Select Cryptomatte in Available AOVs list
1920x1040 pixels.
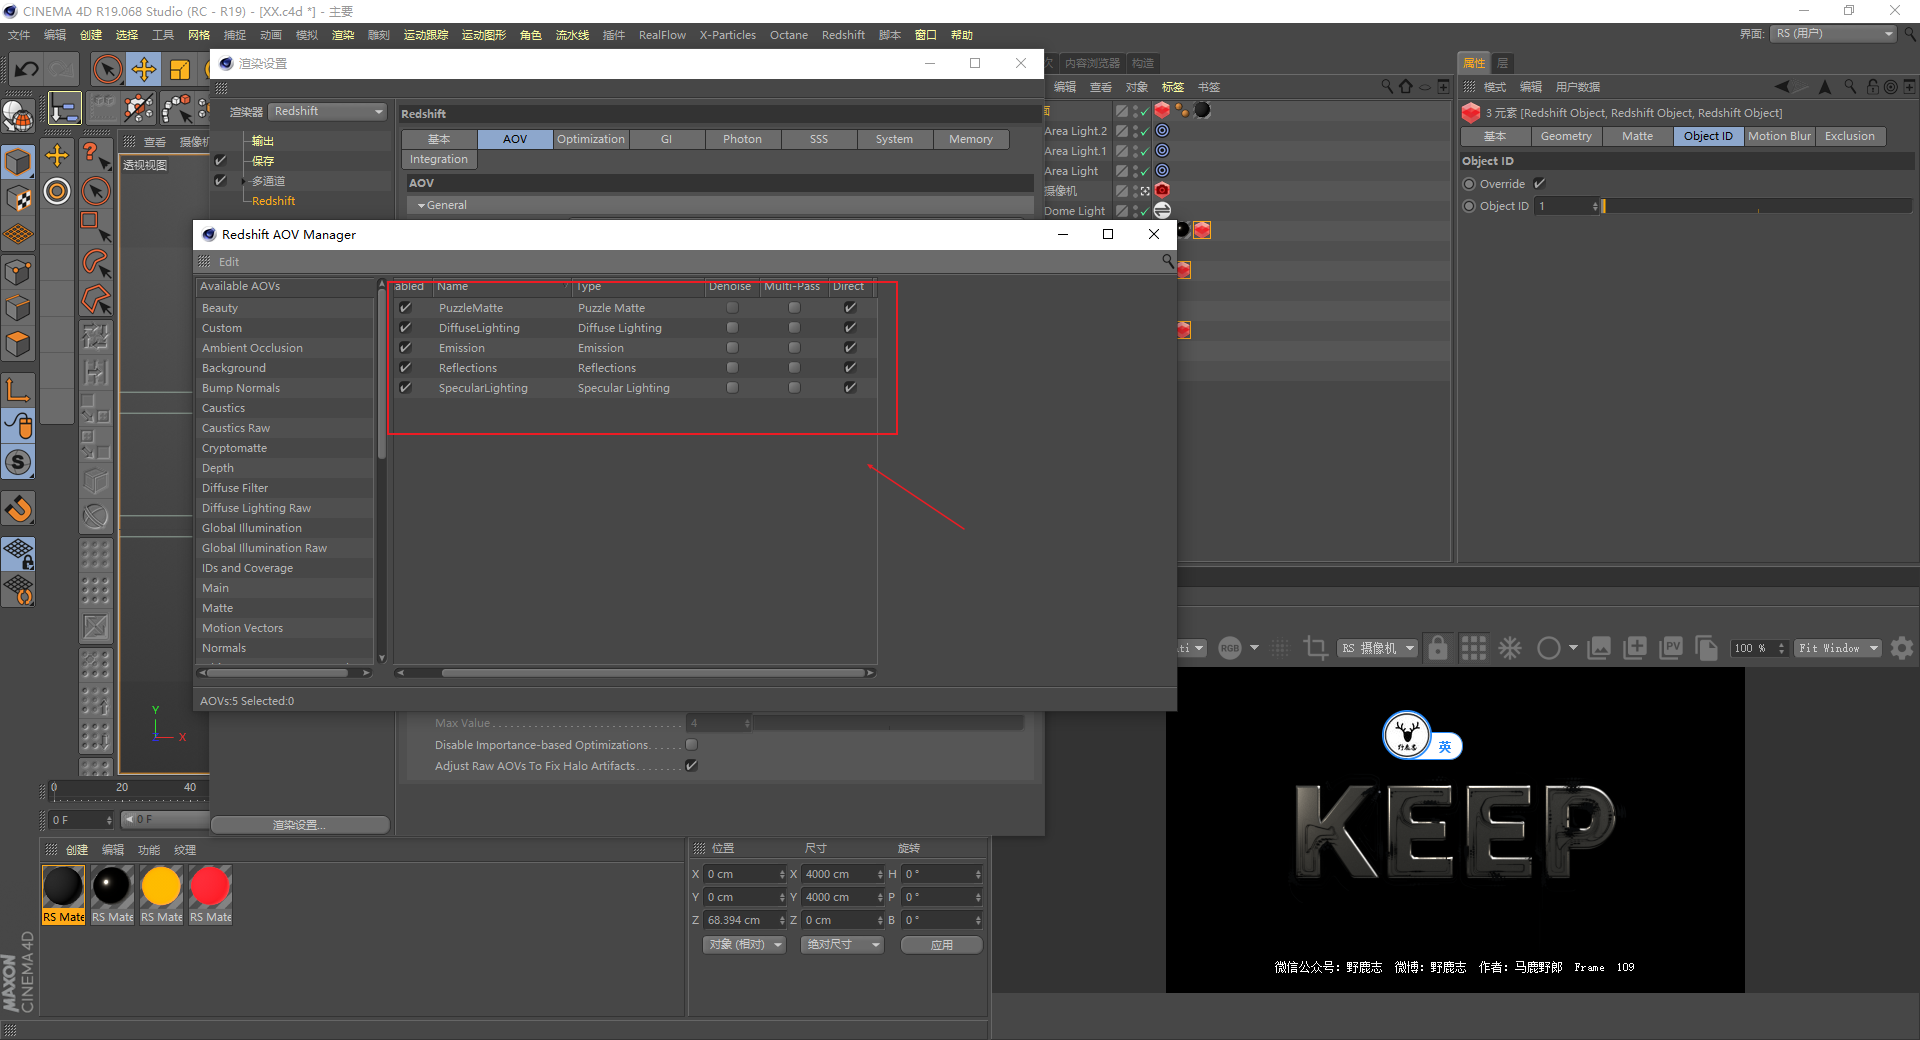pos(286,448)
